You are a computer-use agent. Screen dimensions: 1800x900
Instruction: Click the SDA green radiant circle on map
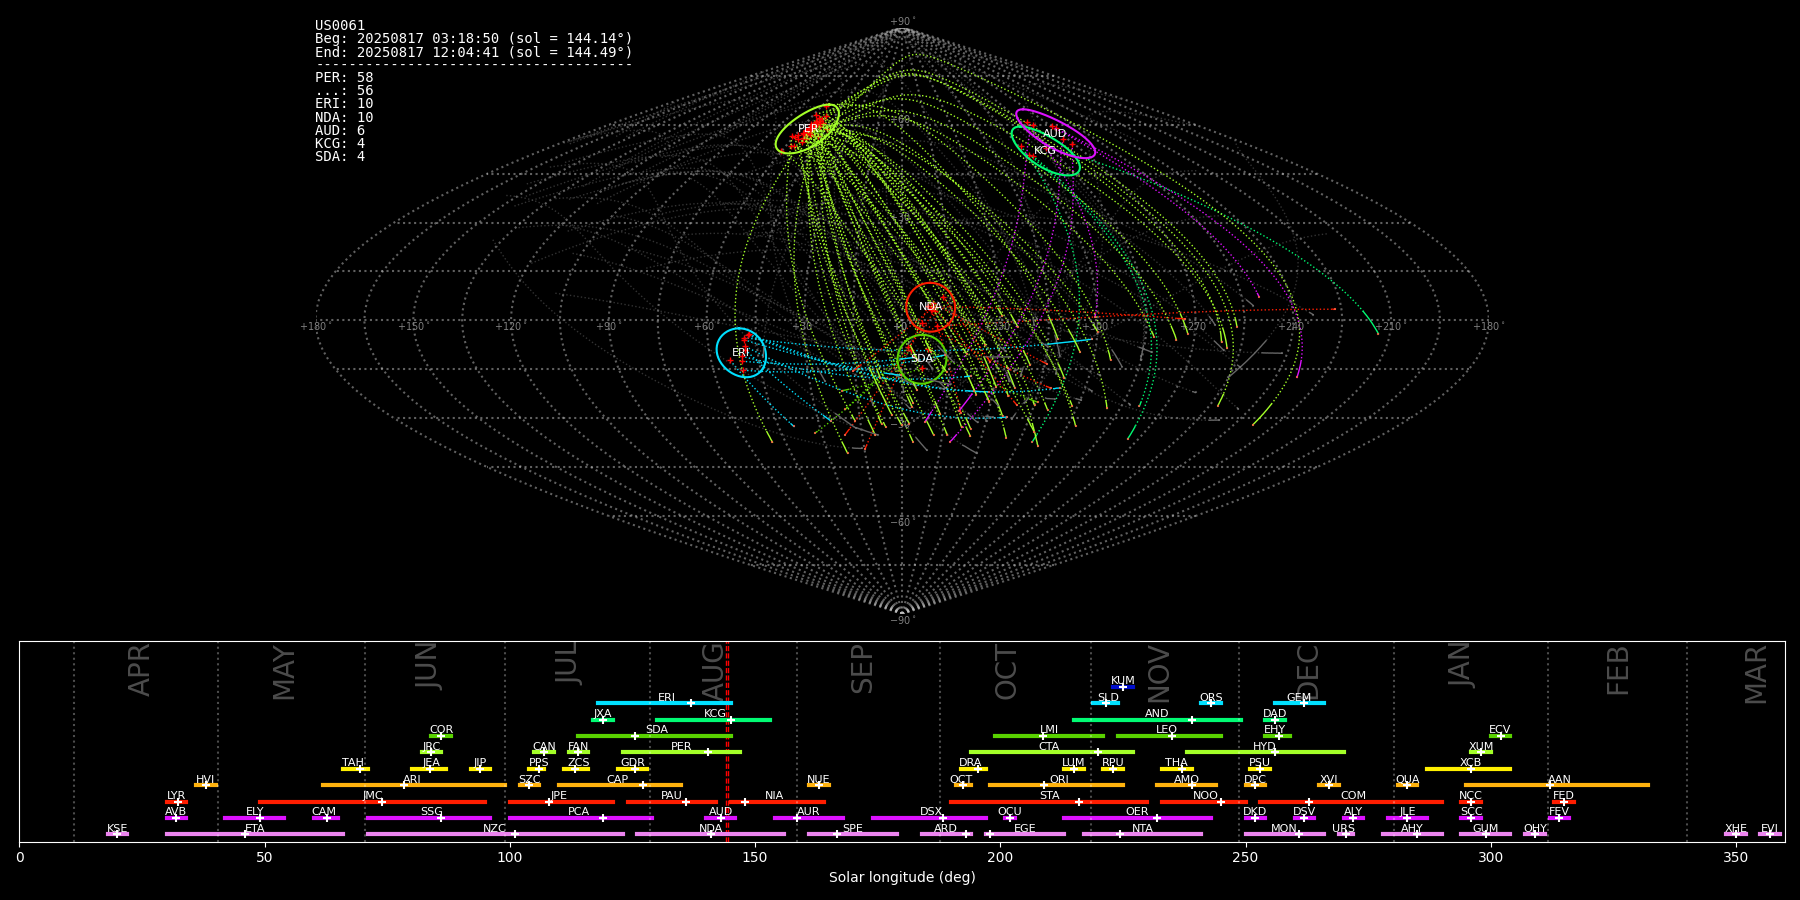coord(922,359)
